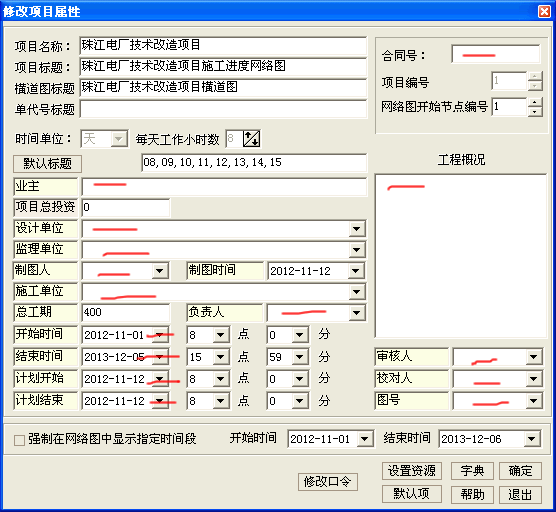Image resolution: width=556 pixels, height=512 pixels.
Task: Decrease the 网络图开始节点编号 stepper value
Action: (x=535, y=112)
